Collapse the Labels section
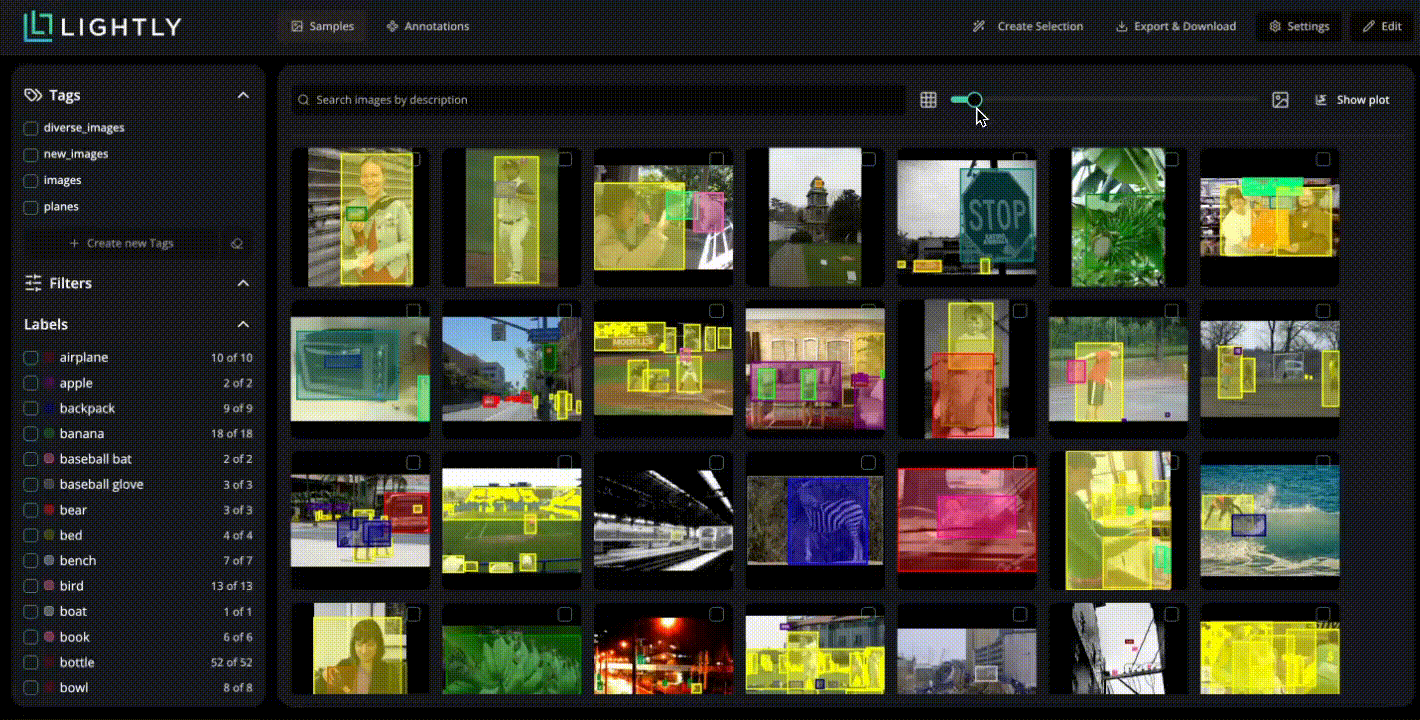This screenshot has height=720, width=1420. point(243,324)
